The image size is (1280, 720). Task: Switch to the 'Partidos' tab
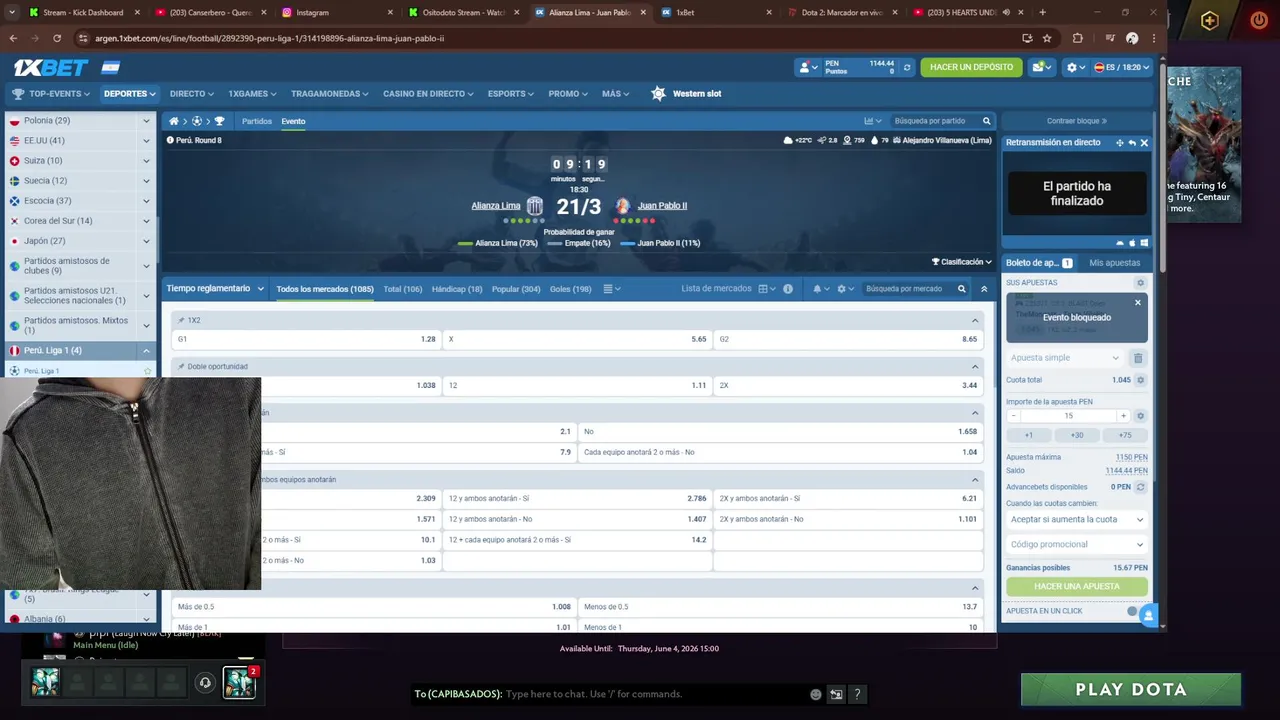pyautogui.click(x=257, y=121)
